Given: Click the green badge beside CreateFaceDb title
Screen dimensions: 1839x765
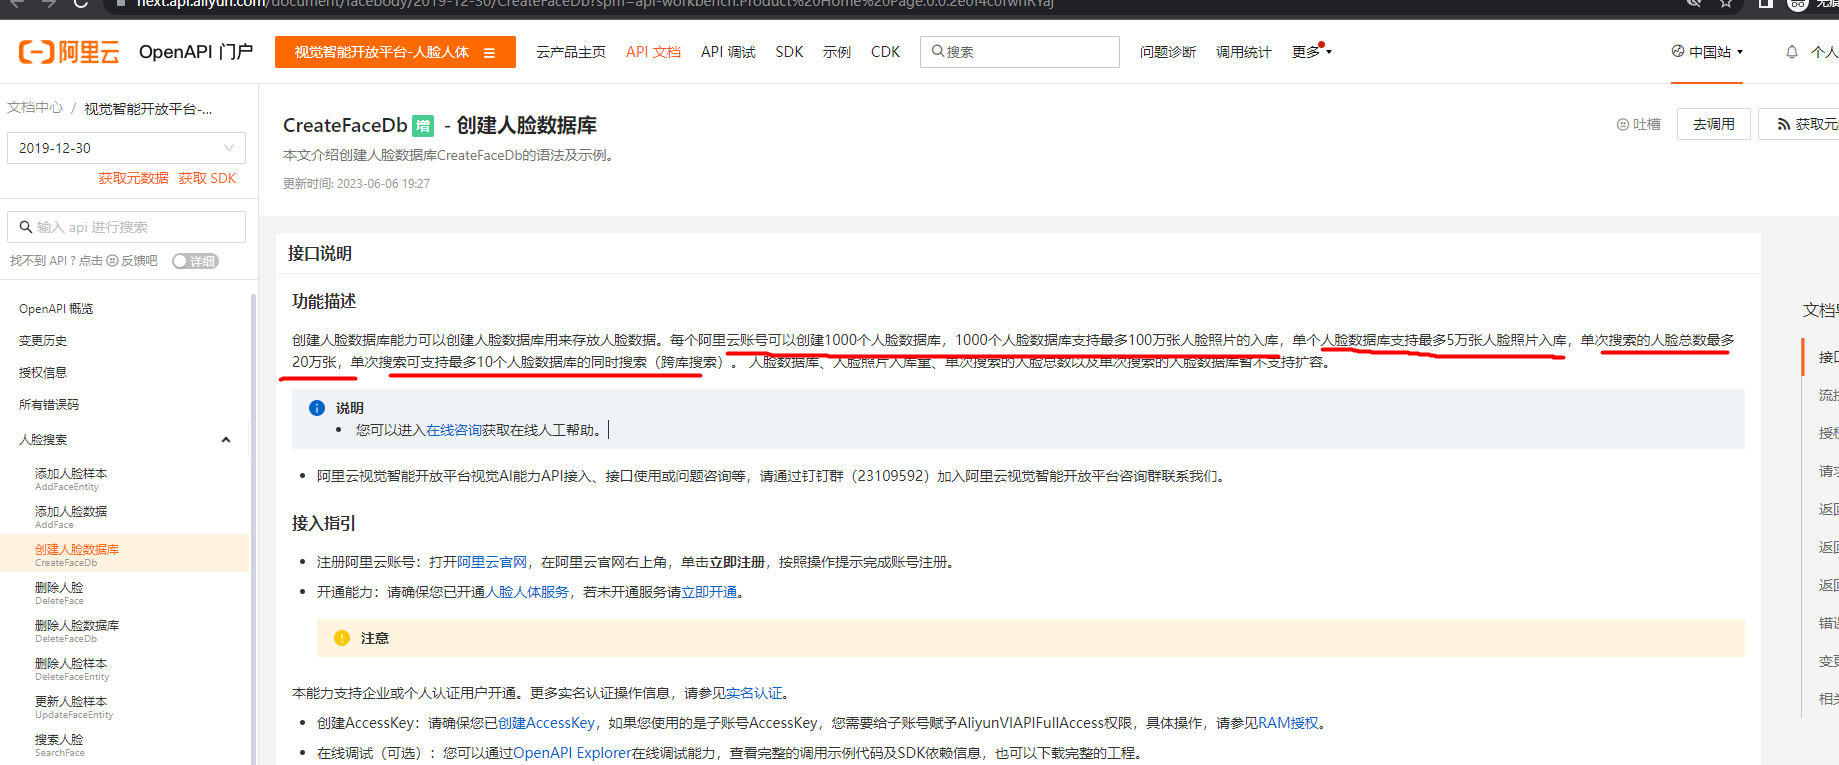Looking at the screenshot, I should (424, 126).
